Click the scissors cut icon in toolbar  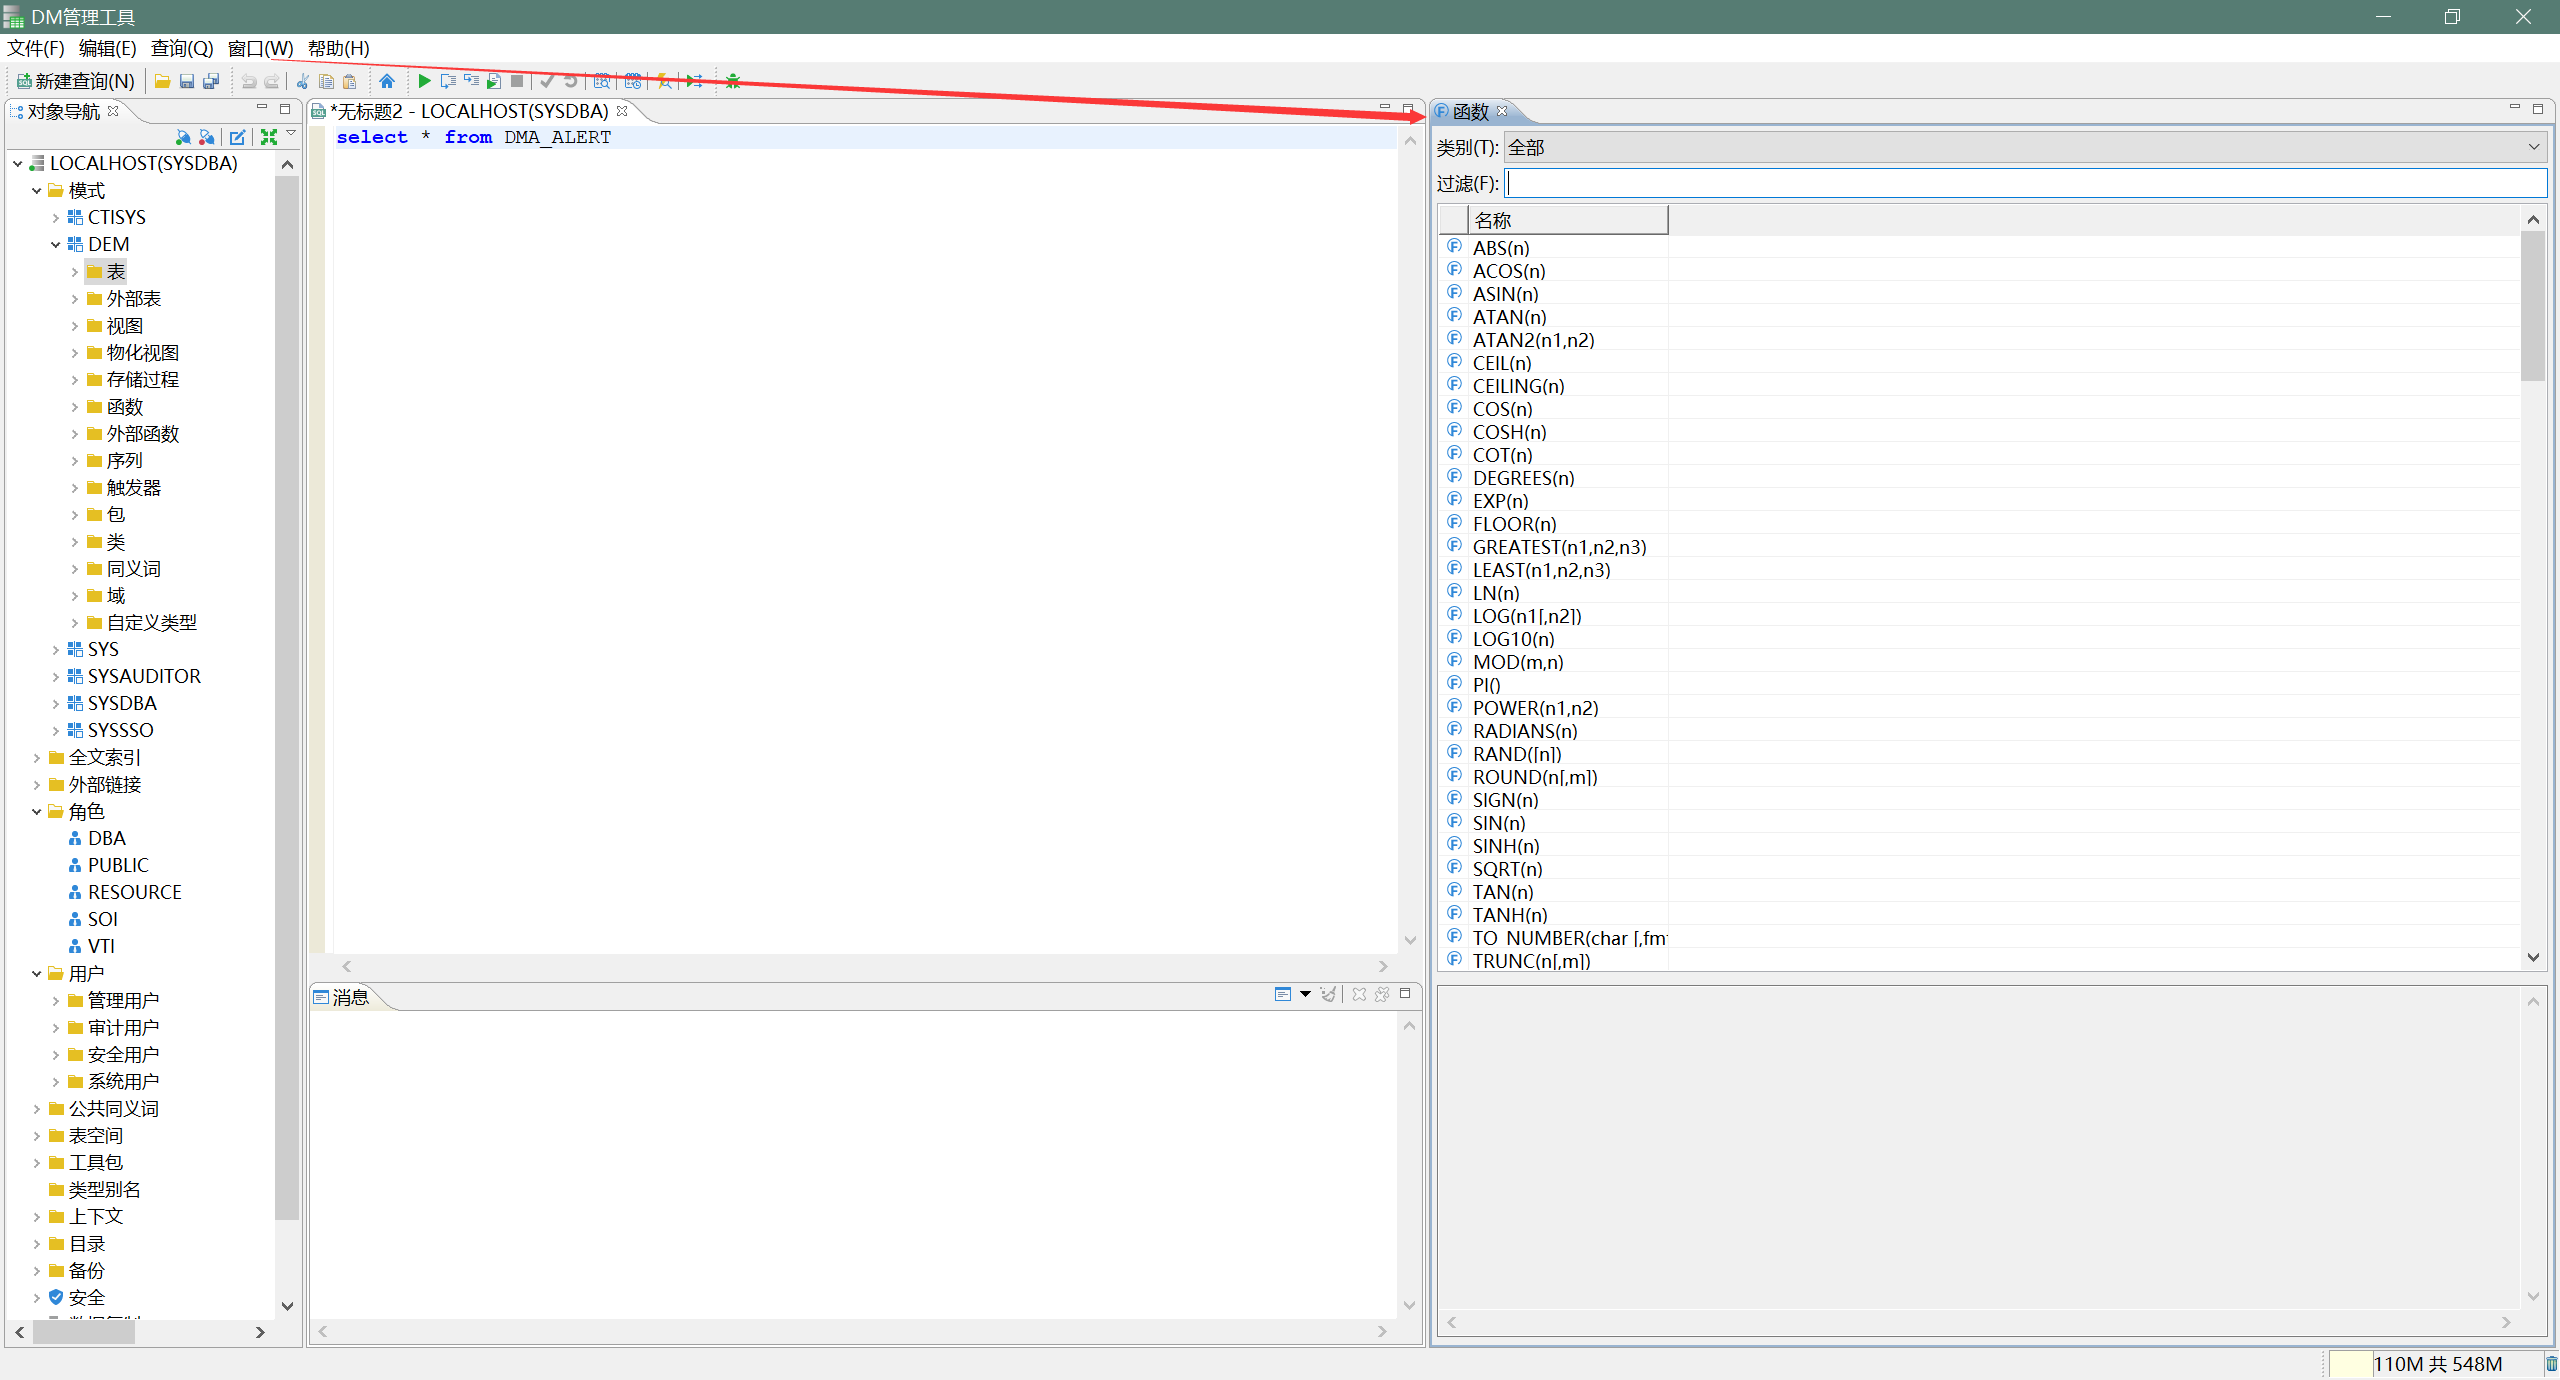[303, 81]
